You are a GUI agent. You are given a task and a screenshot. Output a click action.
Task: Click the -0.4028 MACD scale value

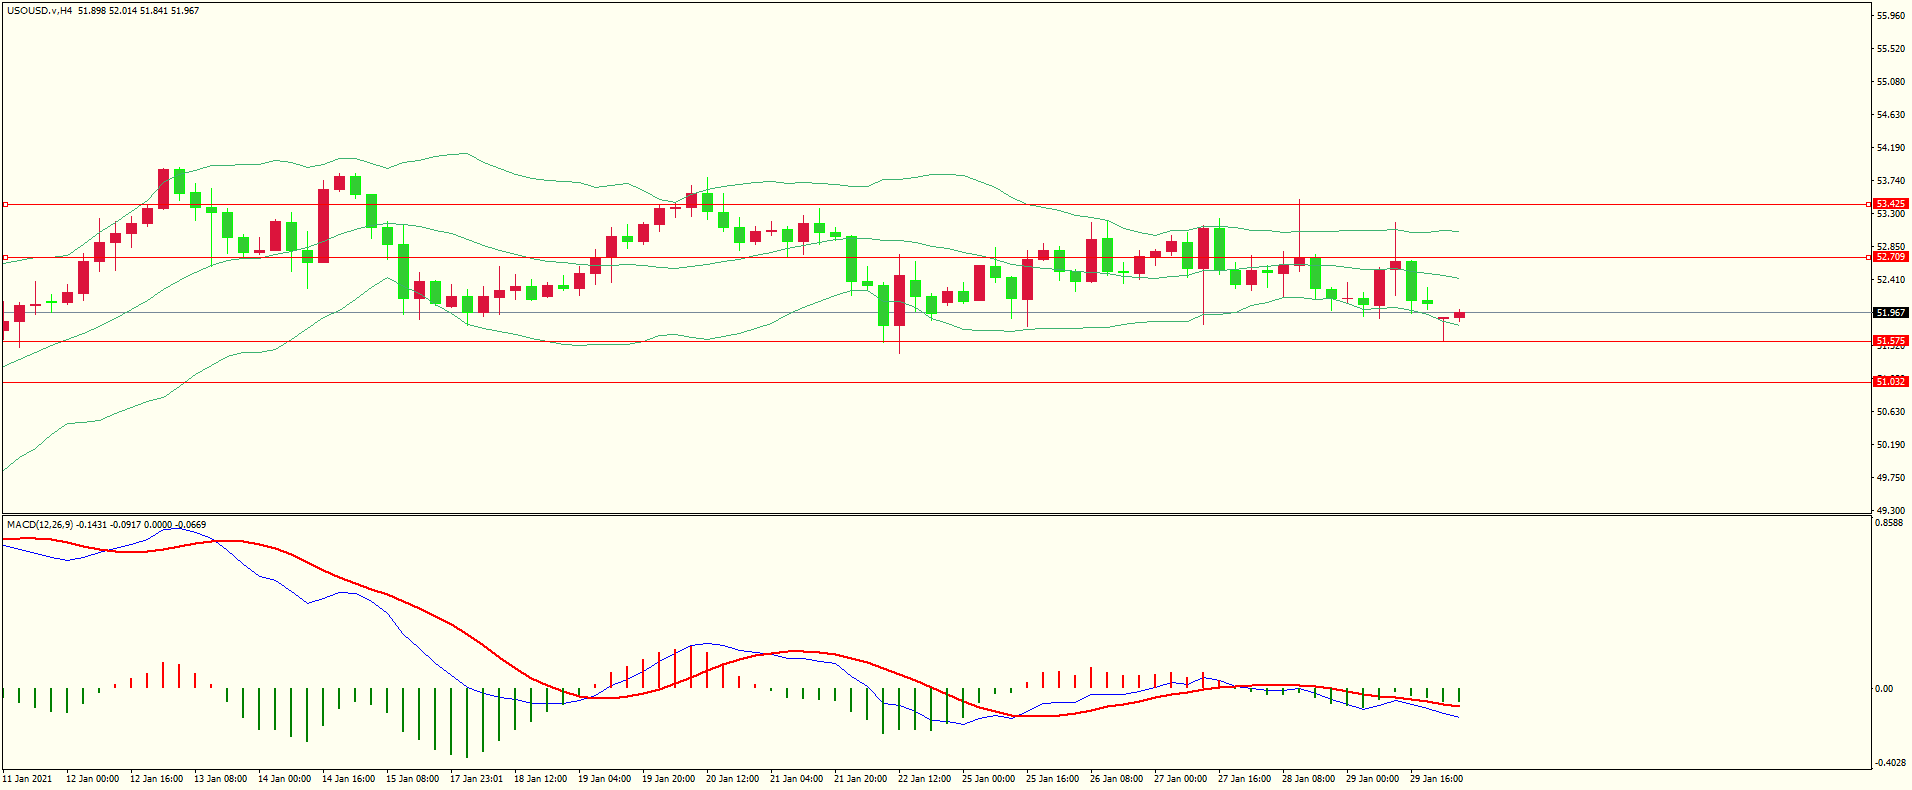[1889, 763]
